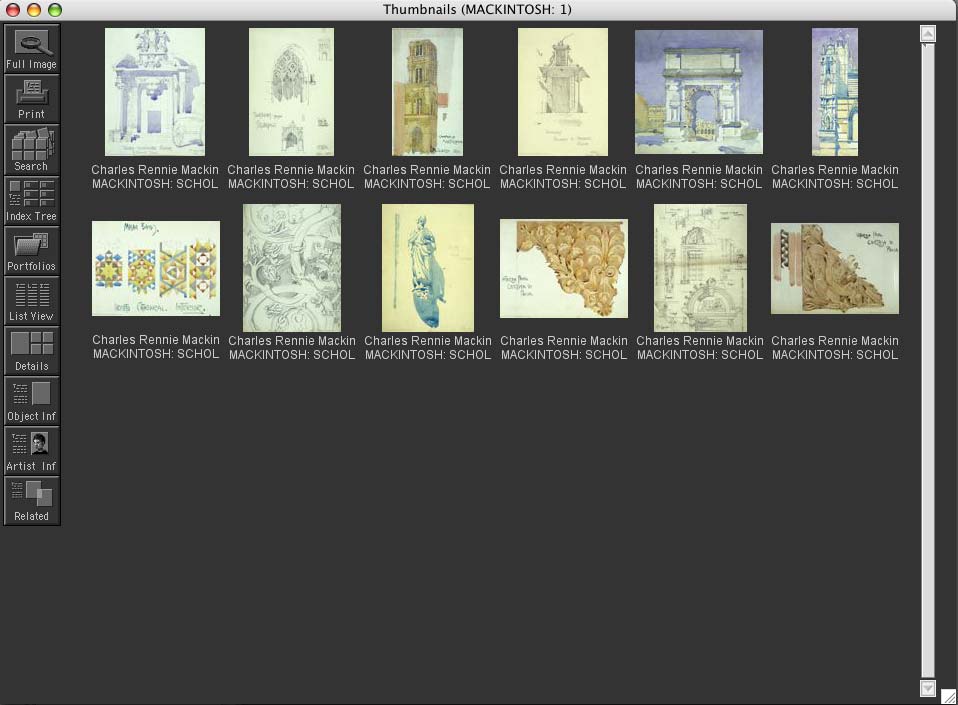
Task: Select the grey pencil scrollwork thumbnail
Action: tap(292, 268)
